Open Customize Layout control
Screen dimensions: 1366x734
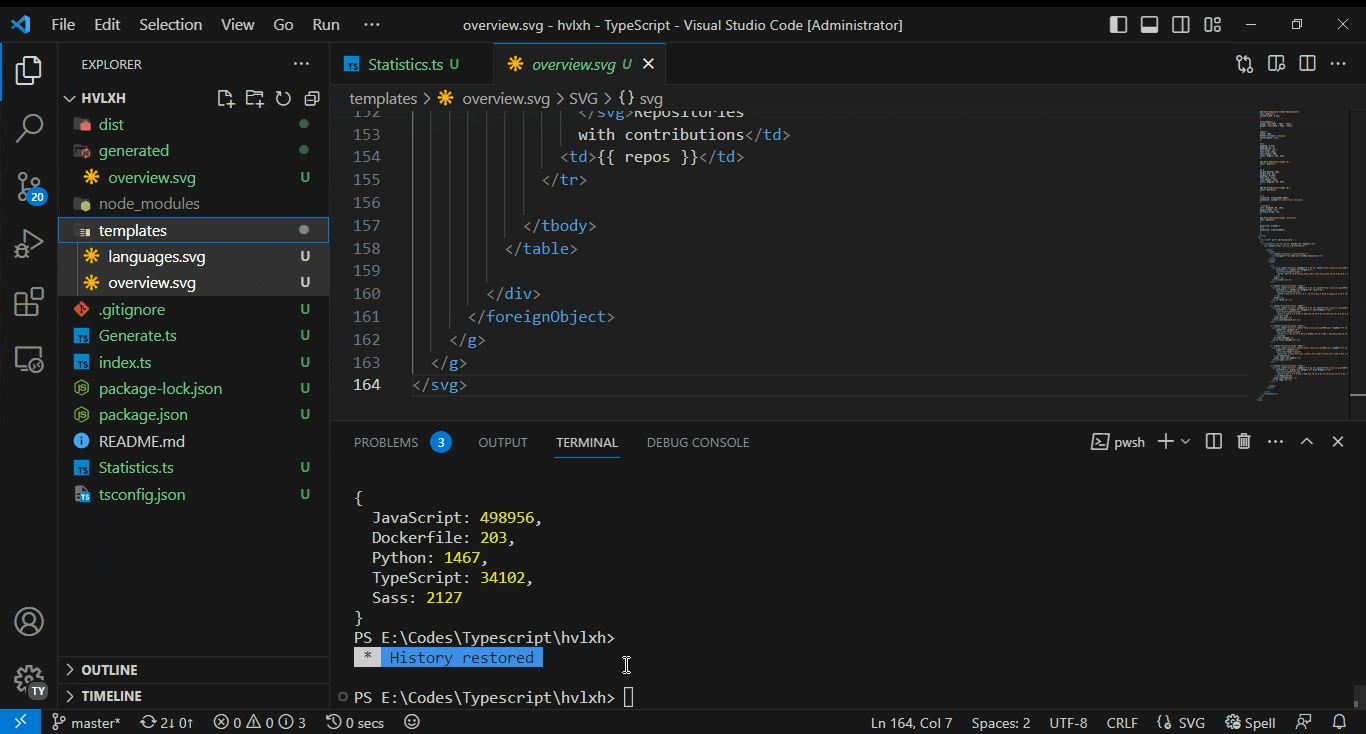[x=1212, y=25]
